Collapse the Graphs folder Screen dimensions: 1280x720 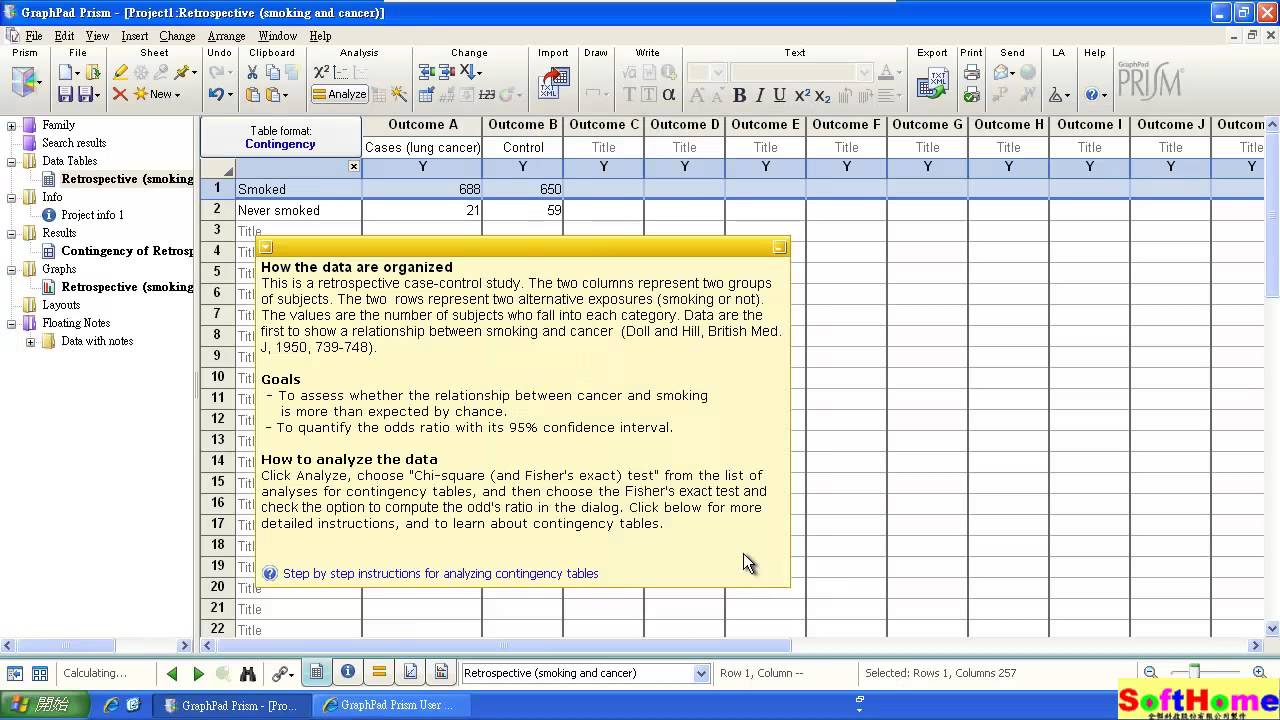12,270
